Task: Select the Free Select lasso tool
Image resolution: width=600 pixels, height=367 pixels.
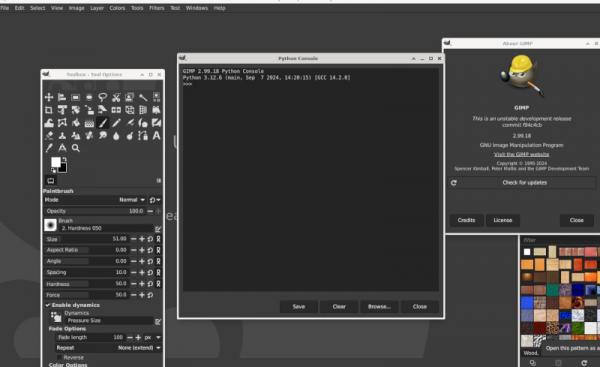Action: point(103,97)
